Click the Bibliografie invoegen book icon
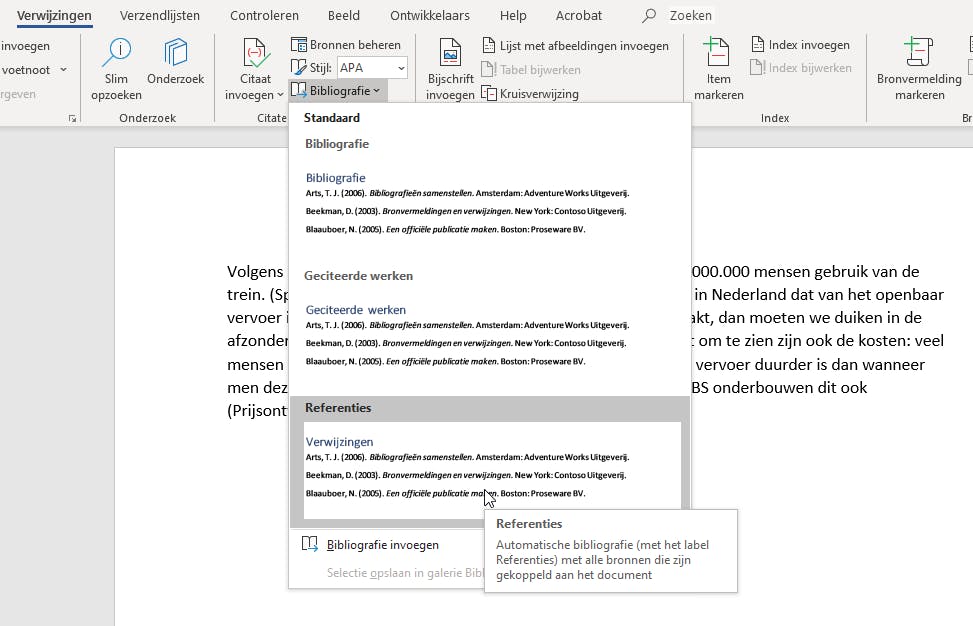 (310, 544)
